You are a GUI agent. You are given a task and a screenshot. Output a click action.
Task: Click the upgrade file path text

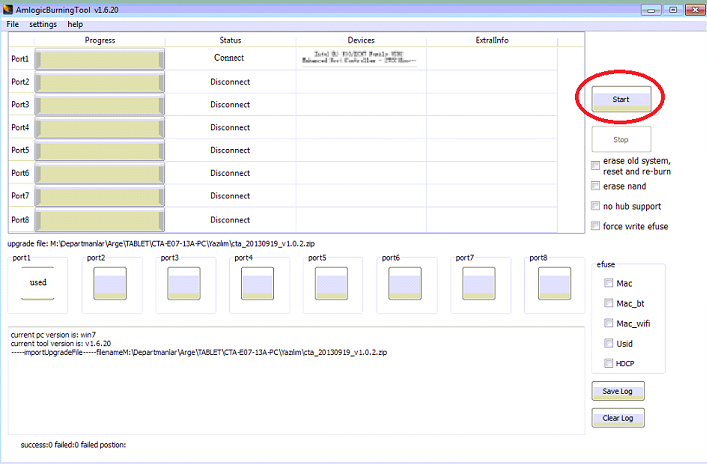[161, 243]
